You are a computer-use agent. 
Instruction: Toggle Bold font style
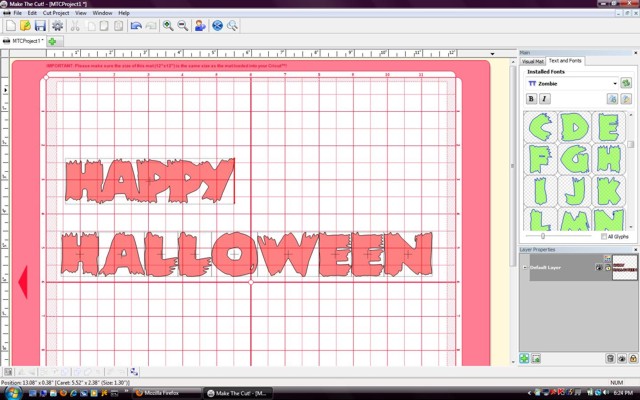click(x=531, y=98)
